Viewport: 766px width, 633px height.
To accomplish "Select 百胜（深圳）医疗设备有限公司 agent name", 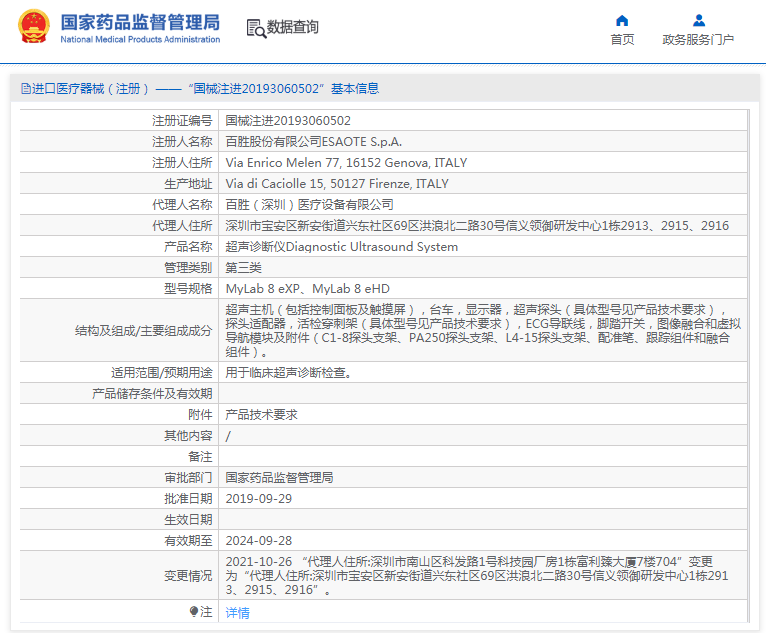I will point(310,205).
